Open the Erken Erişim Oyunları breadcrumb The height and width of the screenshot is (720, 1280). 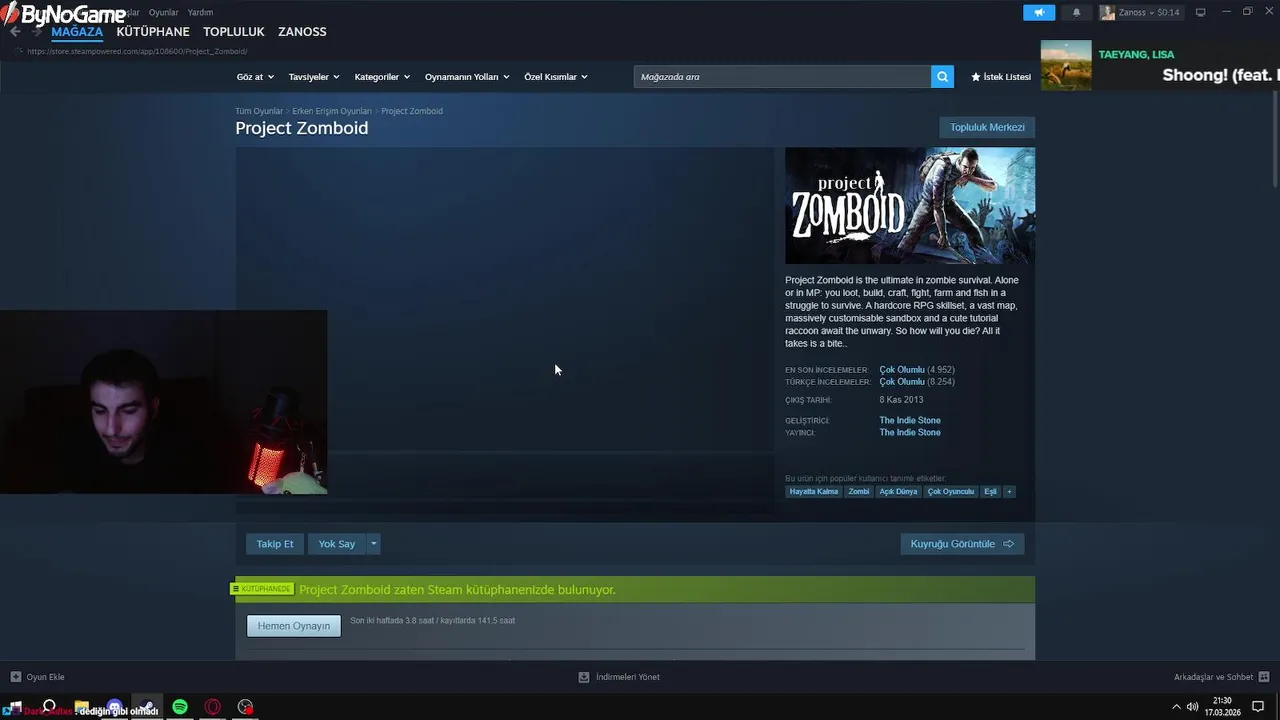(332, 111)
